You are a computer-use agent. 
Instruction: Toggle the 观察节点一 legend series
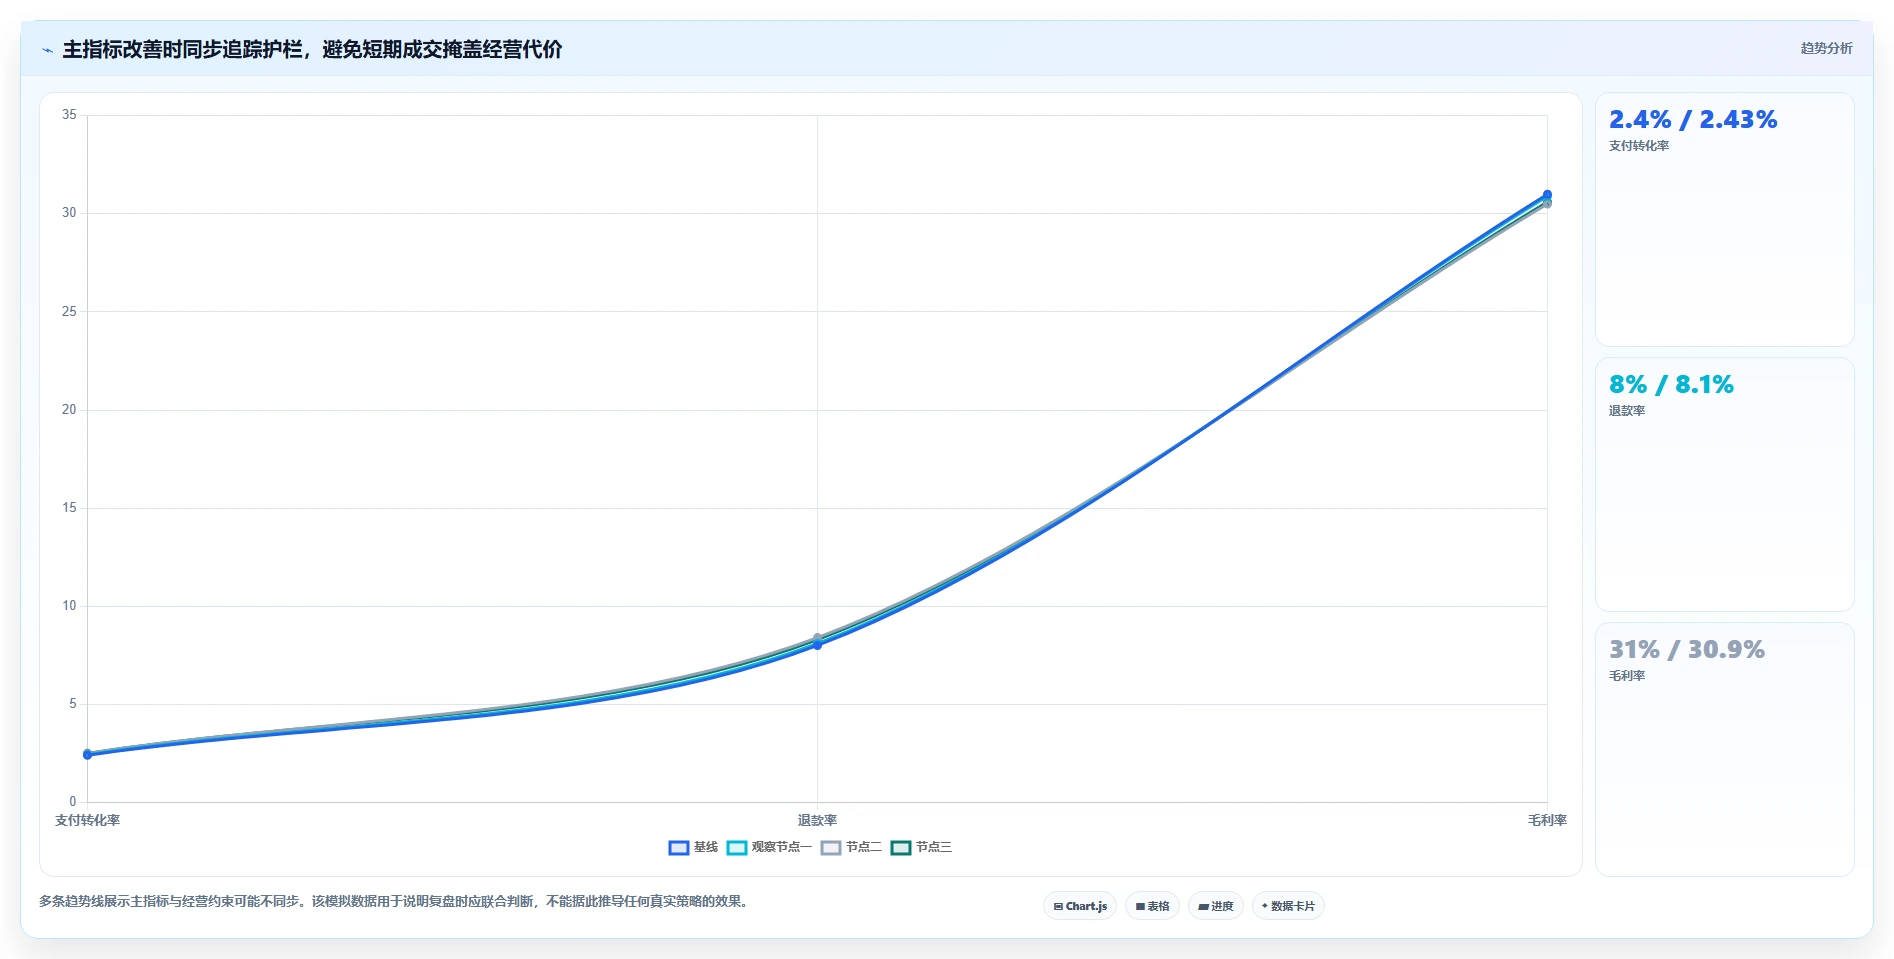769,847
